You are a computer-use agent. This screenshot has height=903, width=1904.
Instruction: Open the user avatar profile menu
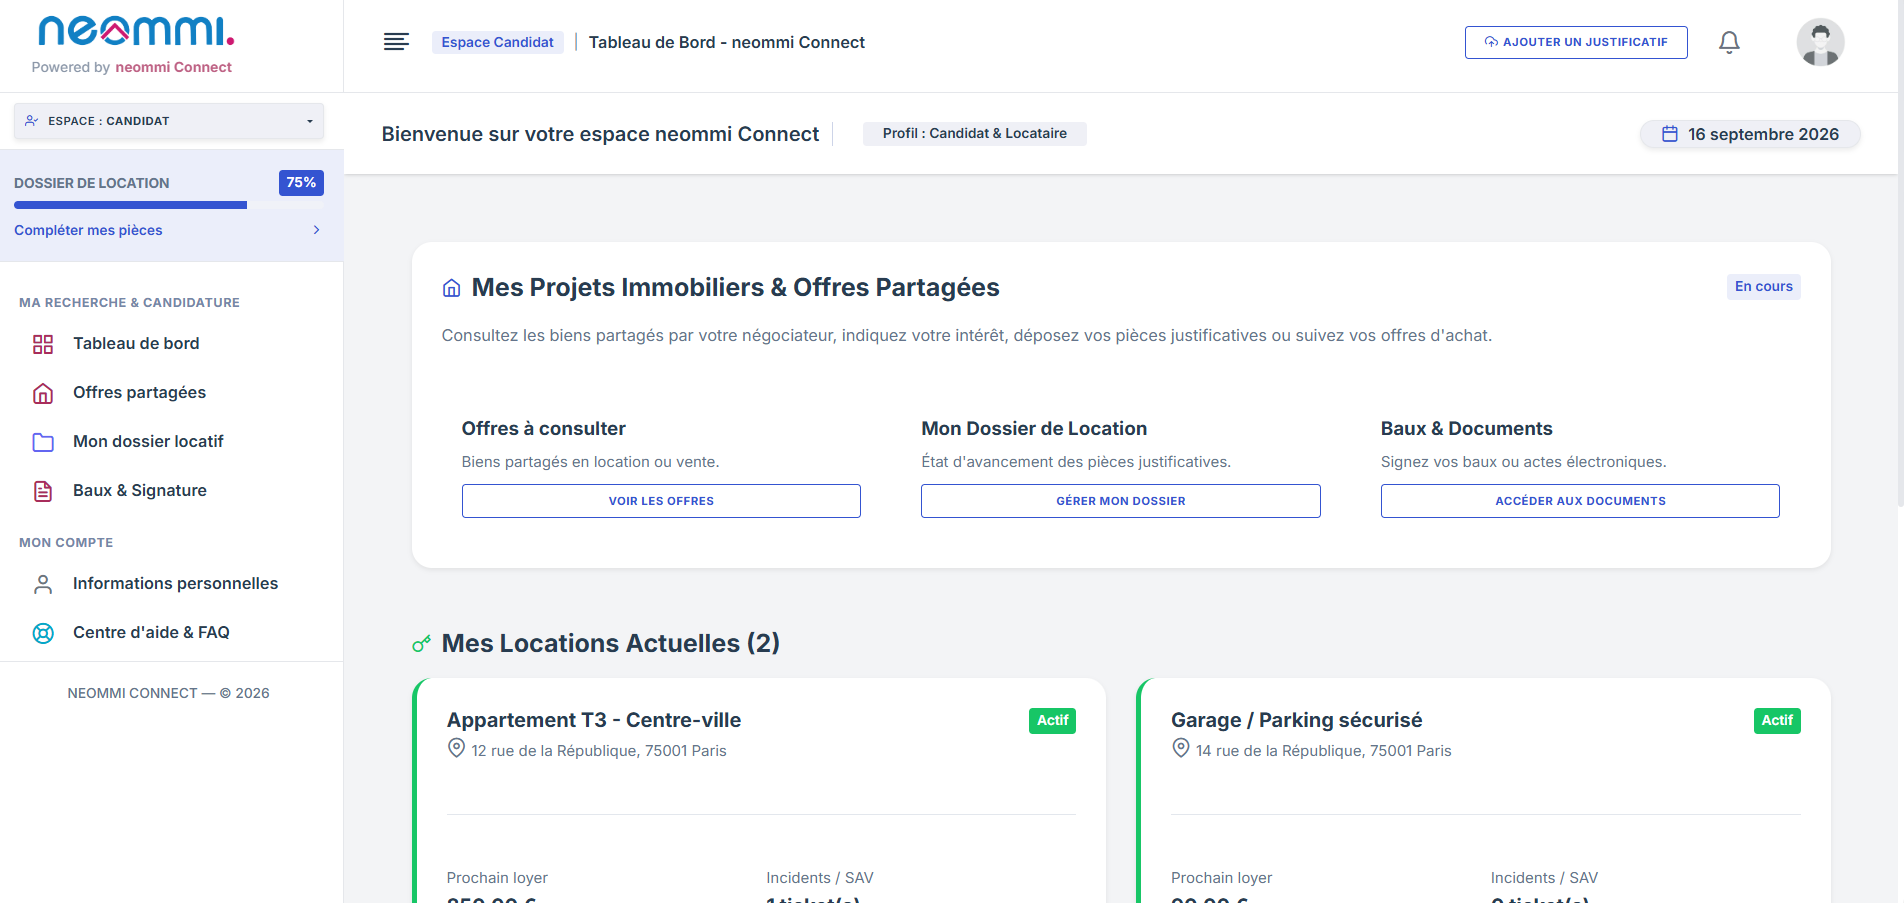[x=1820, y=42]
